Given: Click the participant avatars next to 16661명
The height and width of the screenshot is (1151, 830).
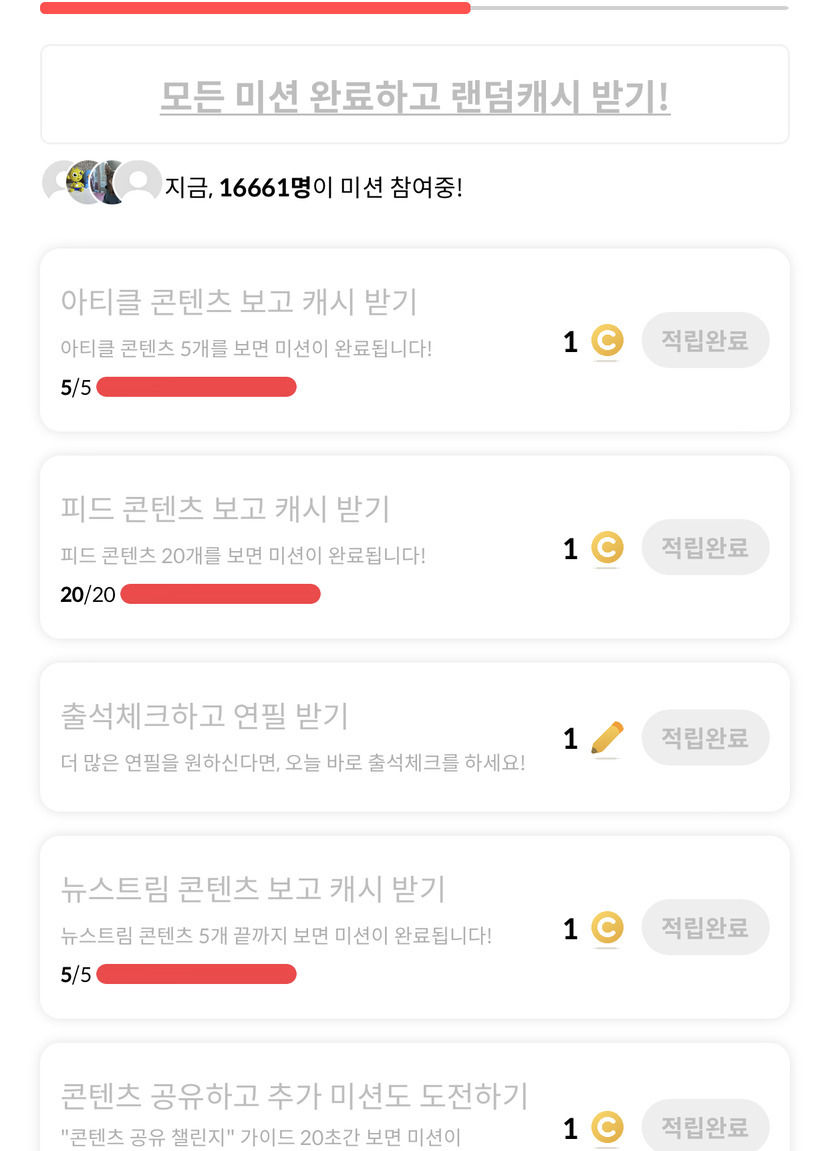Looking at the screenshot, I should point(102,182).
